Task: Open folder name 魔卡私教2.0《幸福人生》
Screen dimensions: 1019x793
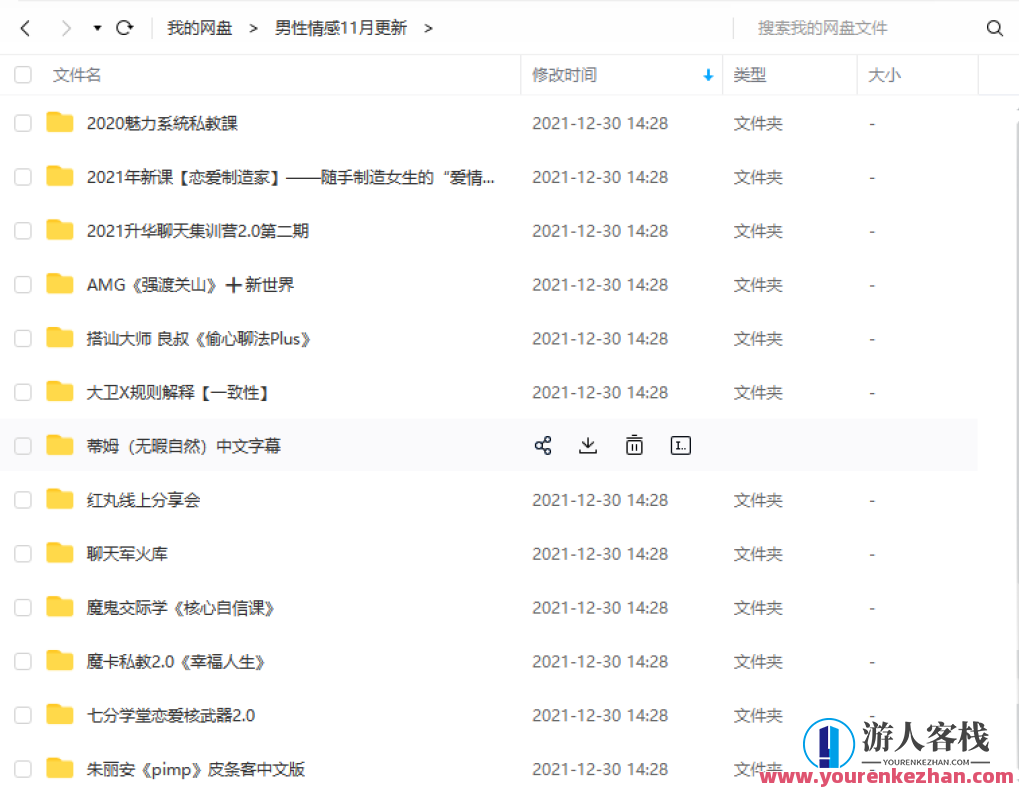Action: (176, 661)
